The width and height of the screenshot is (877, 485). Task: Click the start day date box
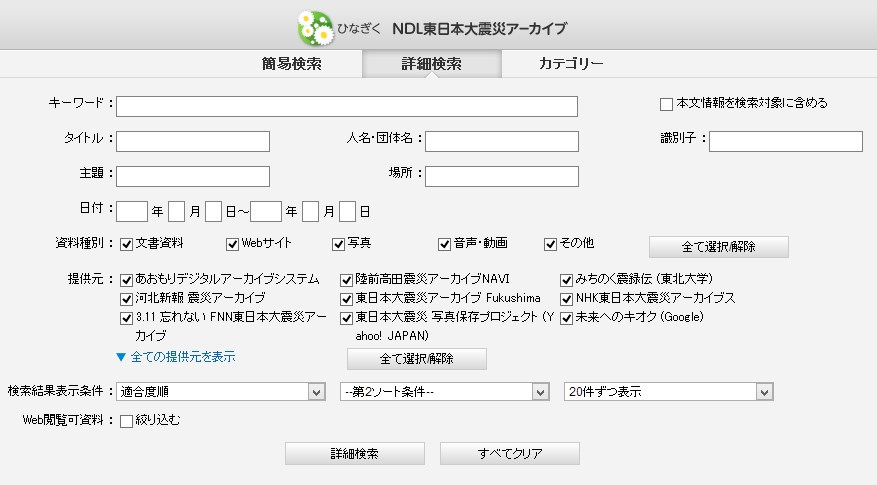click(x=214, y=211)
